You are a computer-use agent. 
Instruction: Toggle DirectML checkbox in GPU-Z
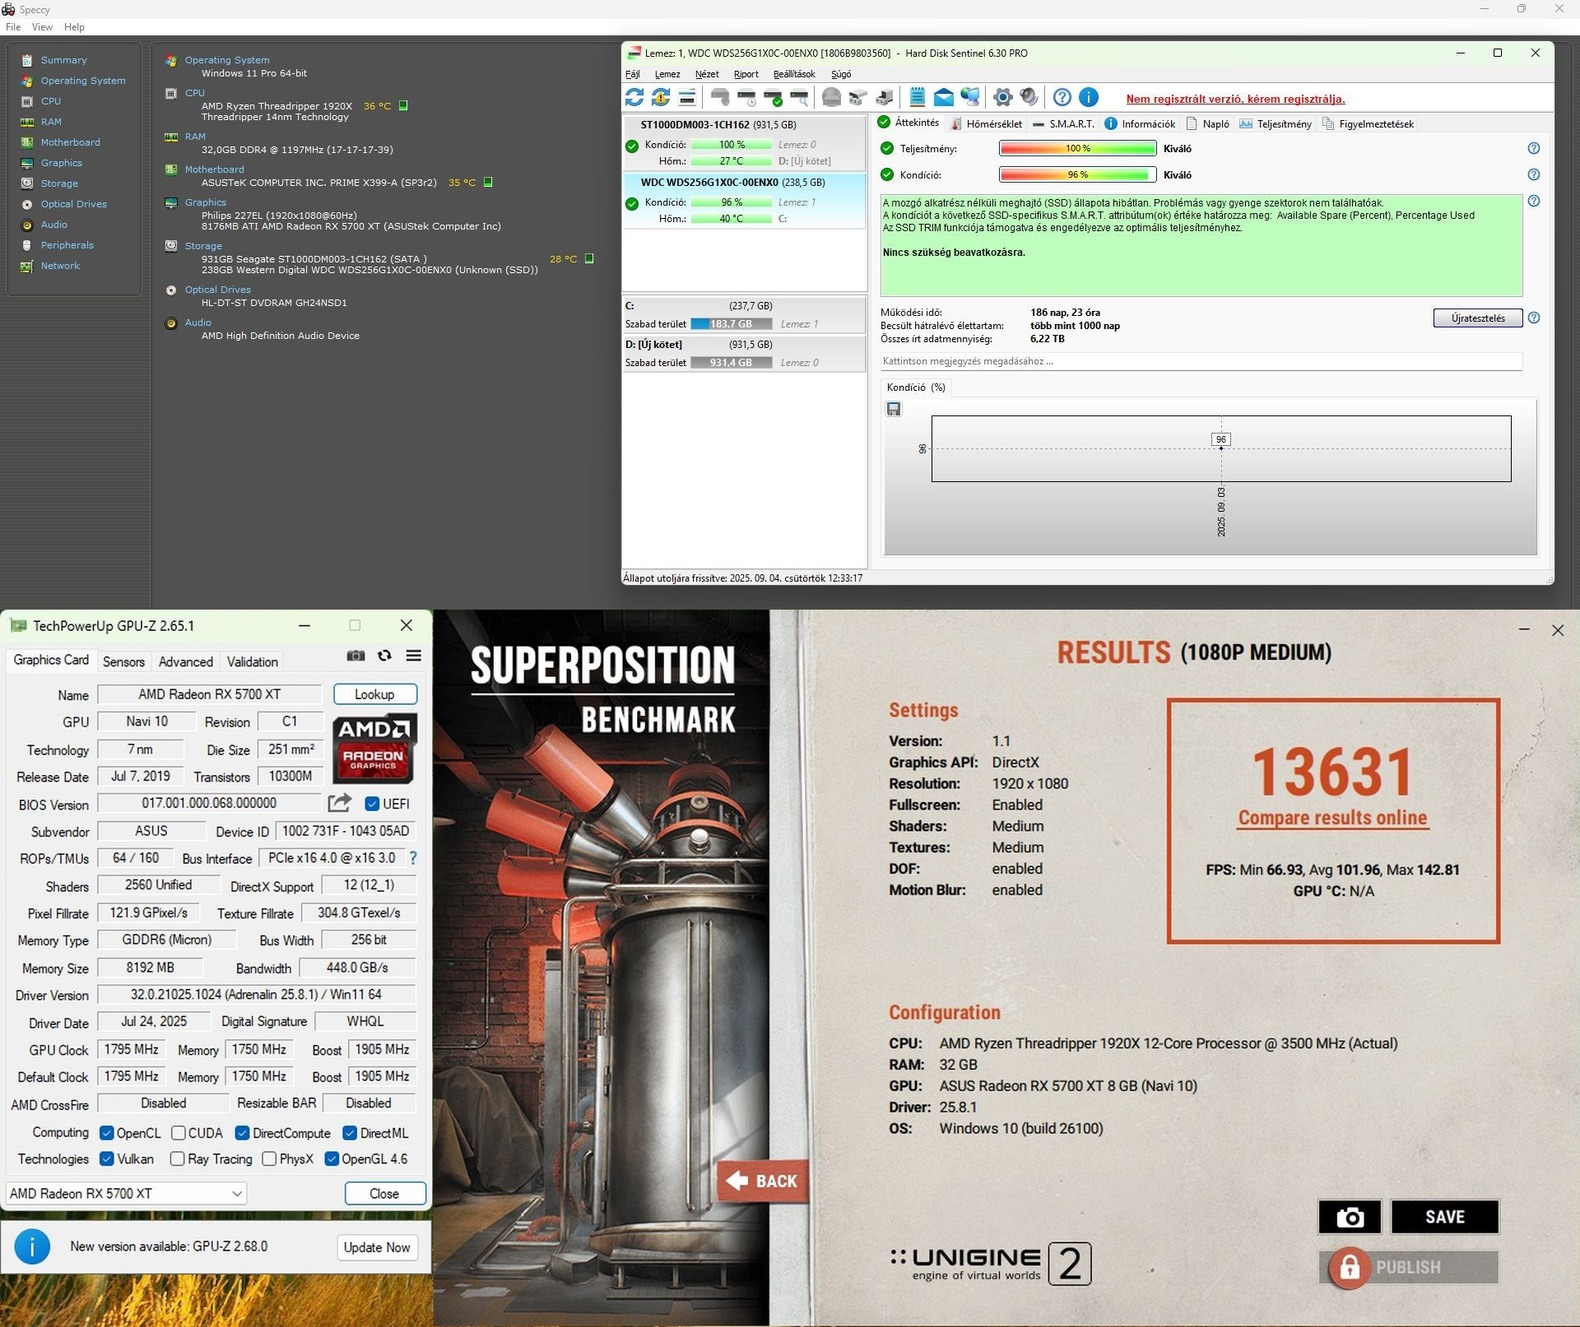click(350, 1133)
